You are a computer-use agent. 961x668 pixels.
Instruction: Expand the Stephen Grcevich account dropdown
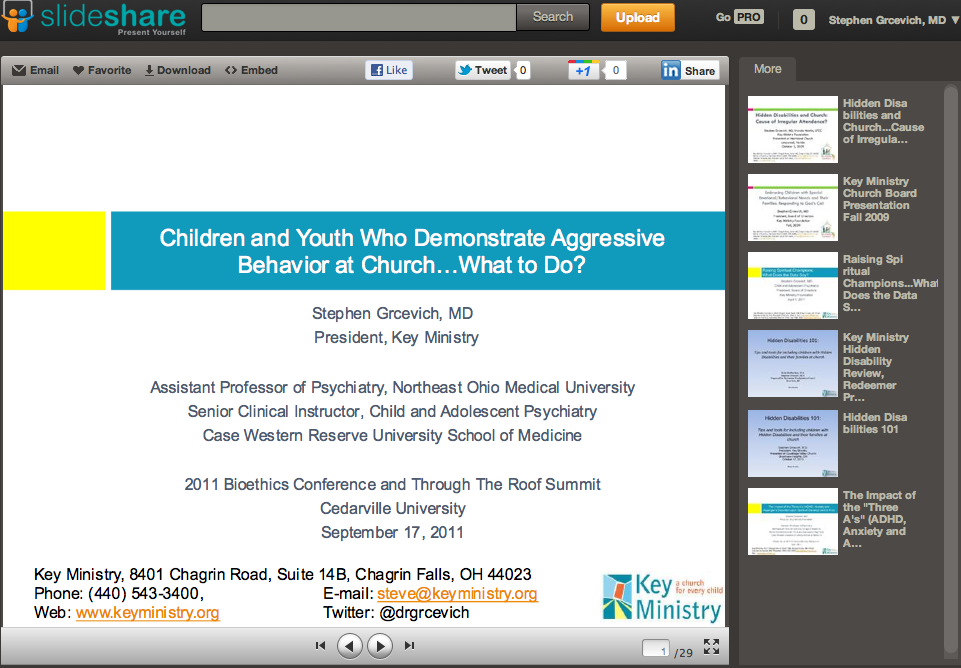(x=892, y=19)
